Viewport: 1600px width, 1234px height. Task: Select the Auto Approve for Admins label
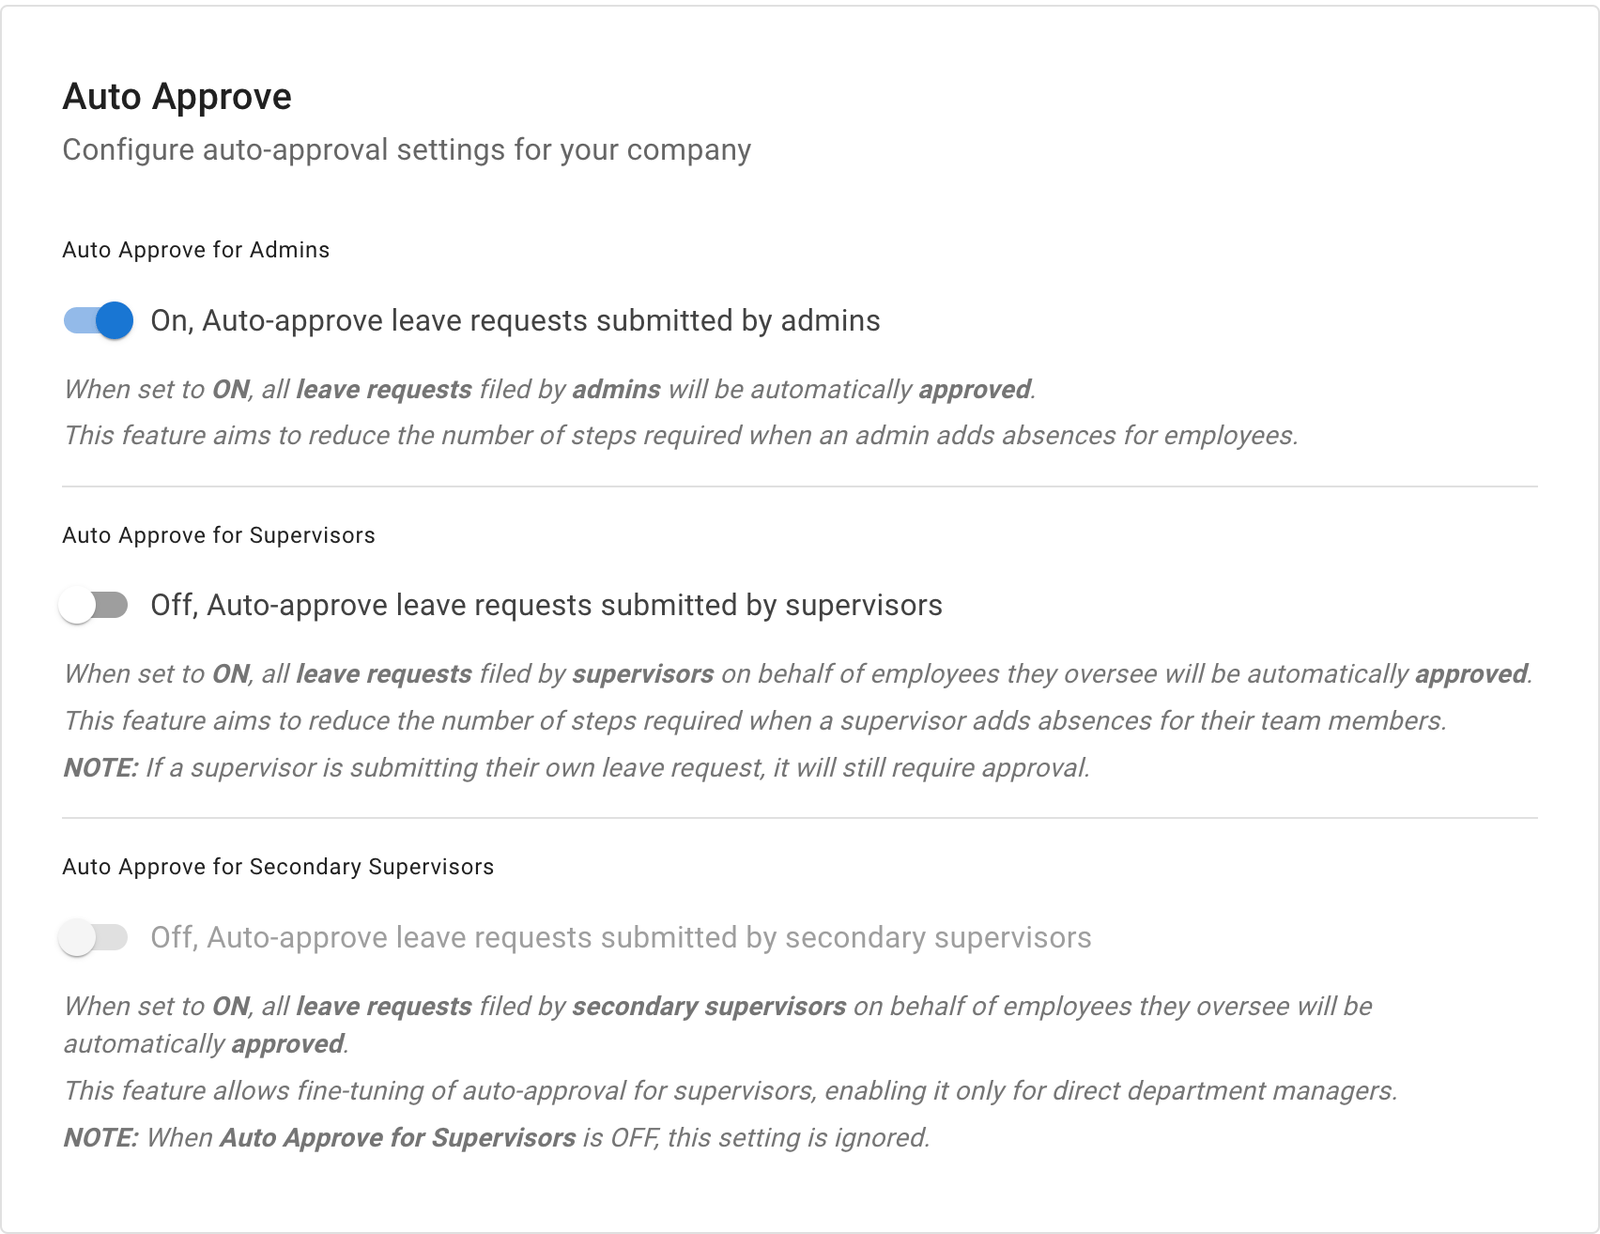tap(196, 249)
